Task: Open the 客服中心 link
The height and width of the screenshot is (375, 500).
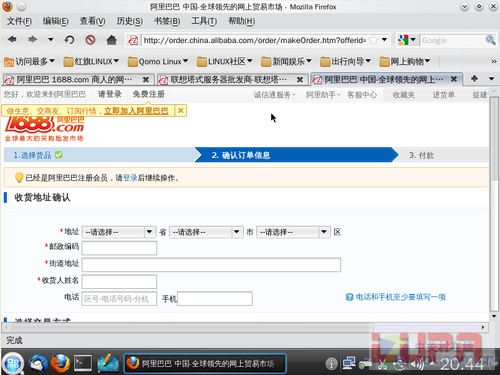Action: (362, 95)
